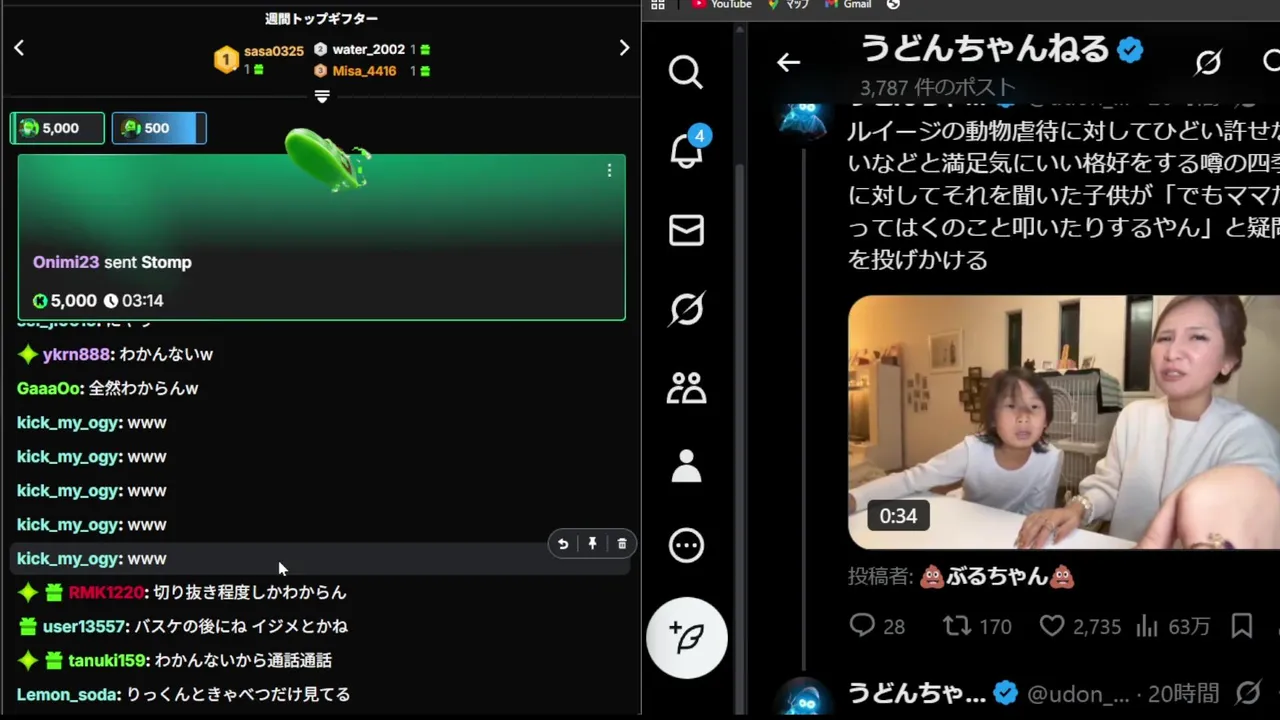The width and height of the screenshot is (1280, 720).
Task: Open the YouTube bookmark in browser bar
Action: click(x=721, y=5)
